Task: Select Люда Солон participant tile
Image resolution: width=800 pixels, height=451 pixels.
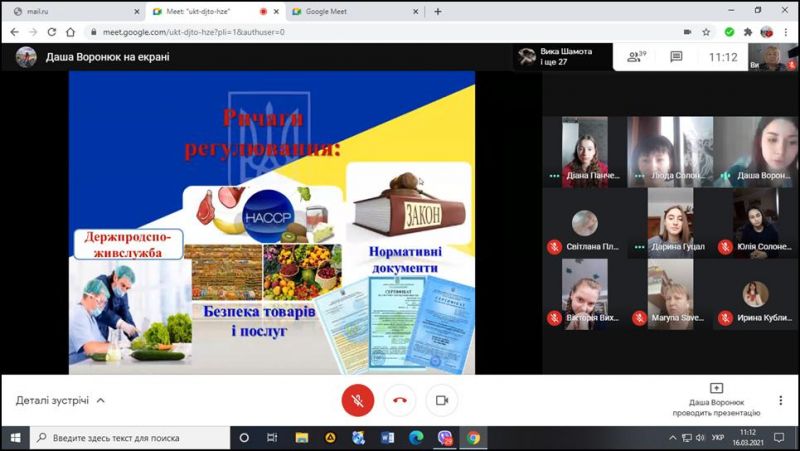Action: click(x=670, y=152)
